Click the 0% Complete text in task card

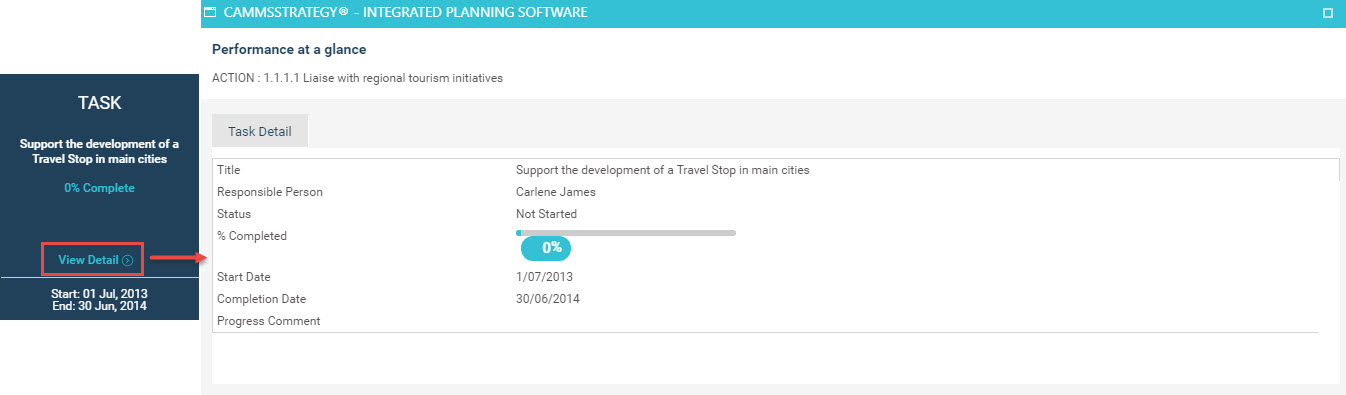[99, 188]
